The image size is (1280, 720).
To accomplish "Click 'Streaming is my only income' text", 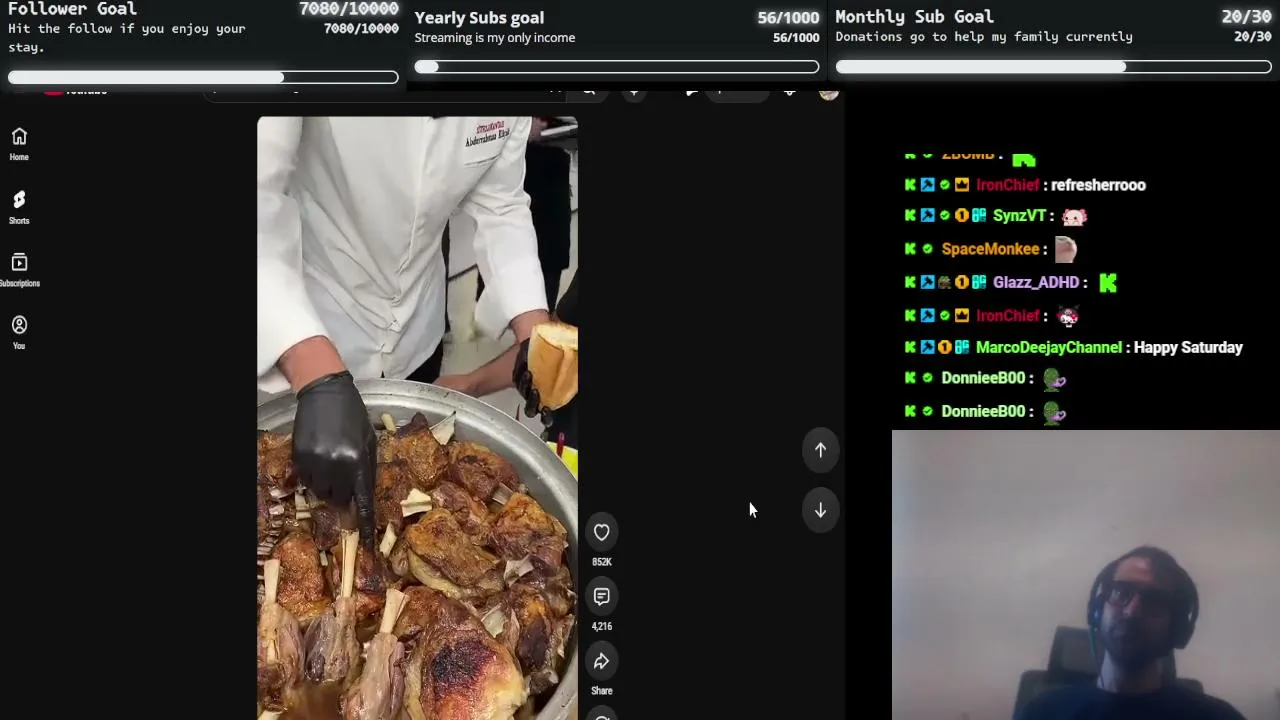I will [x=495, y=38].
